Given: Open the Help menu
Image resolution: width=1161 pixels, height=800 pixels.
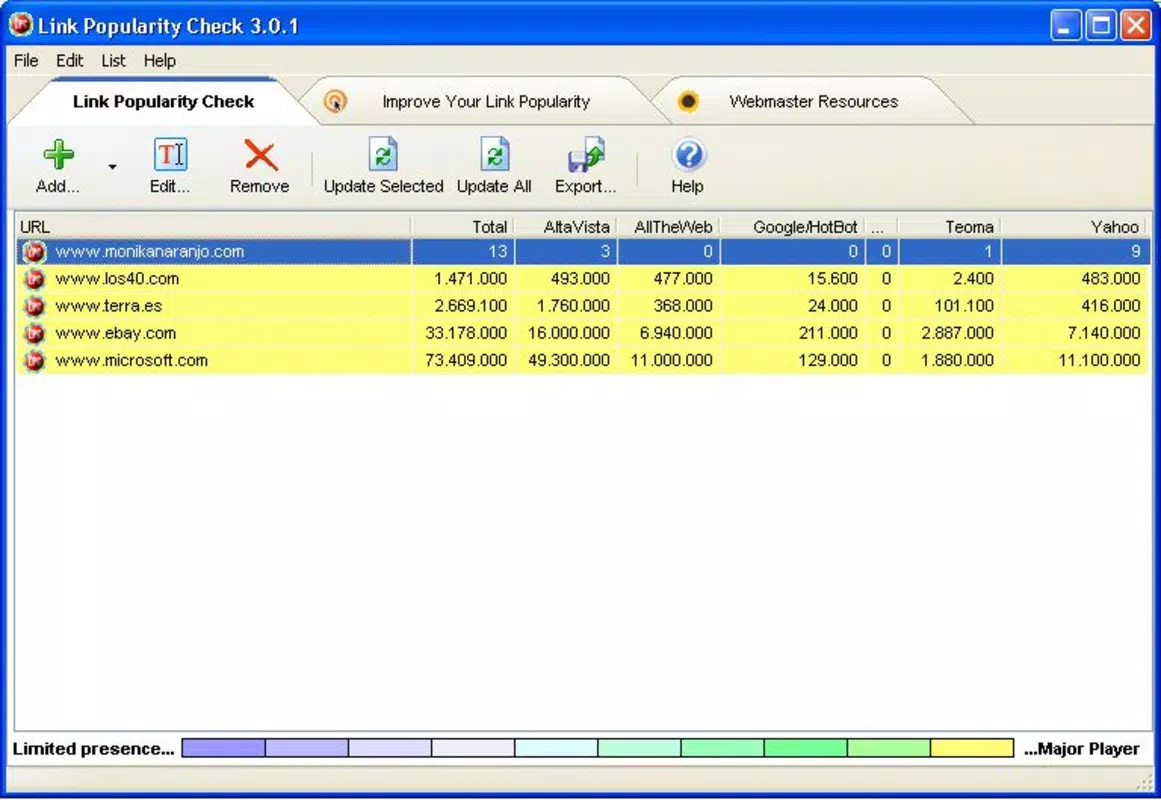Looking at the screenshot, I should click(159, 61).
